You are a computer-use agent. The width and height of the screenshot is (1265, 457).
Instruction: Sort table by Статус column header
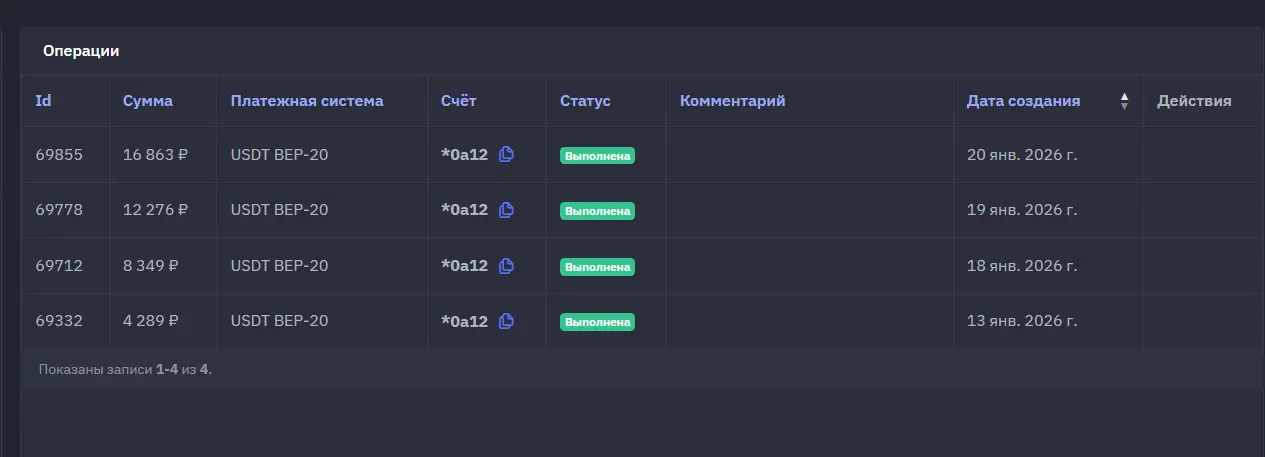tap(585, 101)
